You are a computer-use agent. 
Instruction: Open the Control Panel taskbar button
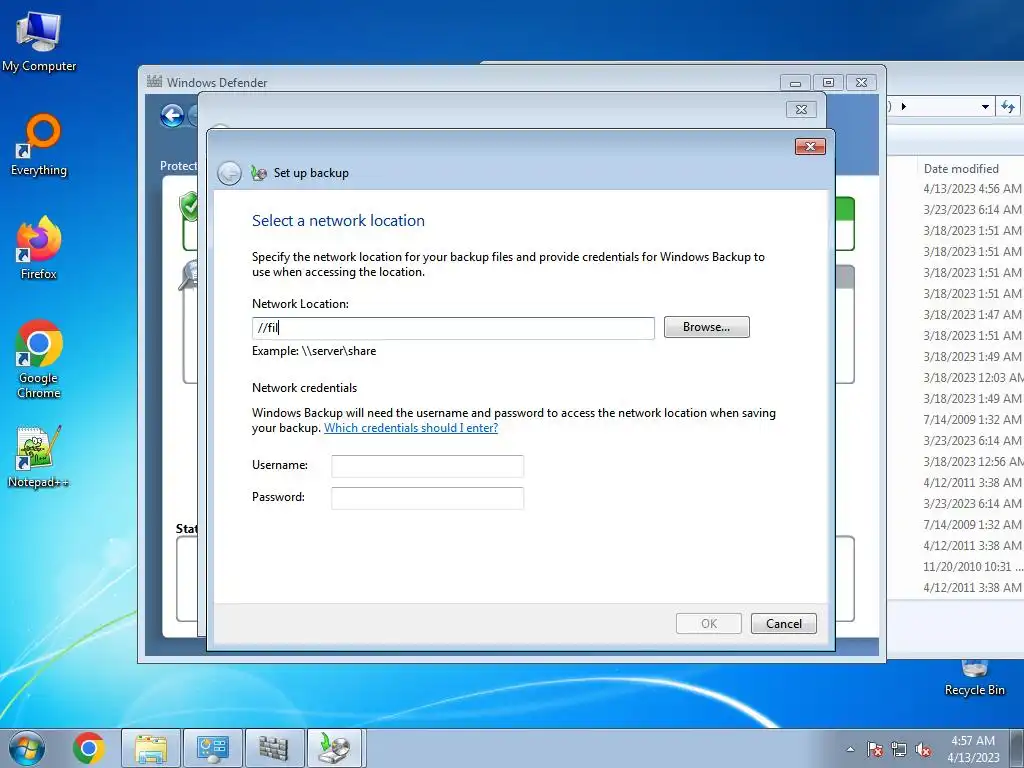[x=212, y=748]
